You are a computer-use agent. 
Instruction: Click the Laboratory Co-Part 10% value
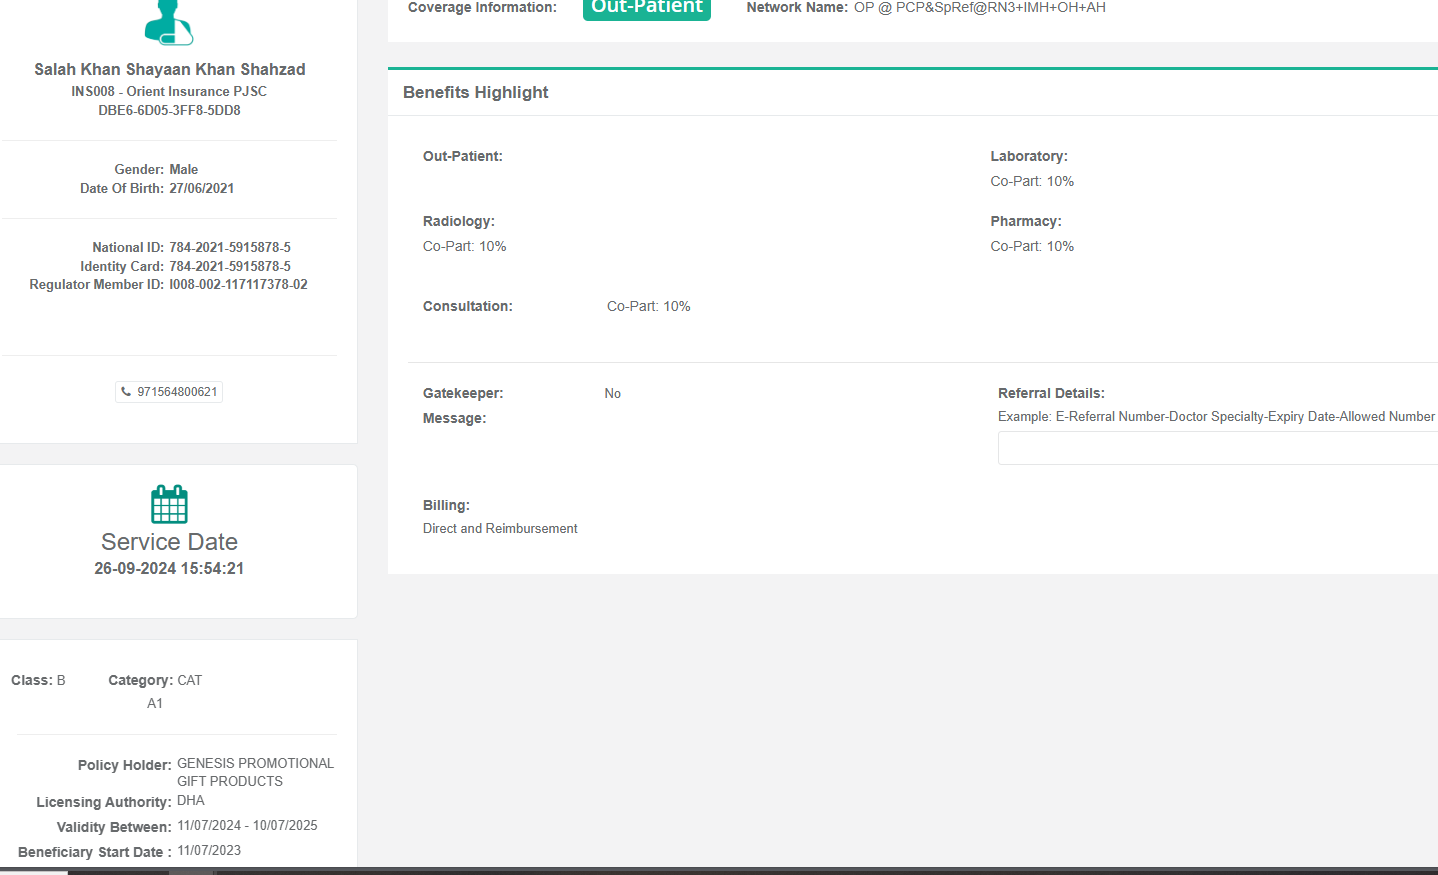pyautogui.click(x=1032, y=181)
